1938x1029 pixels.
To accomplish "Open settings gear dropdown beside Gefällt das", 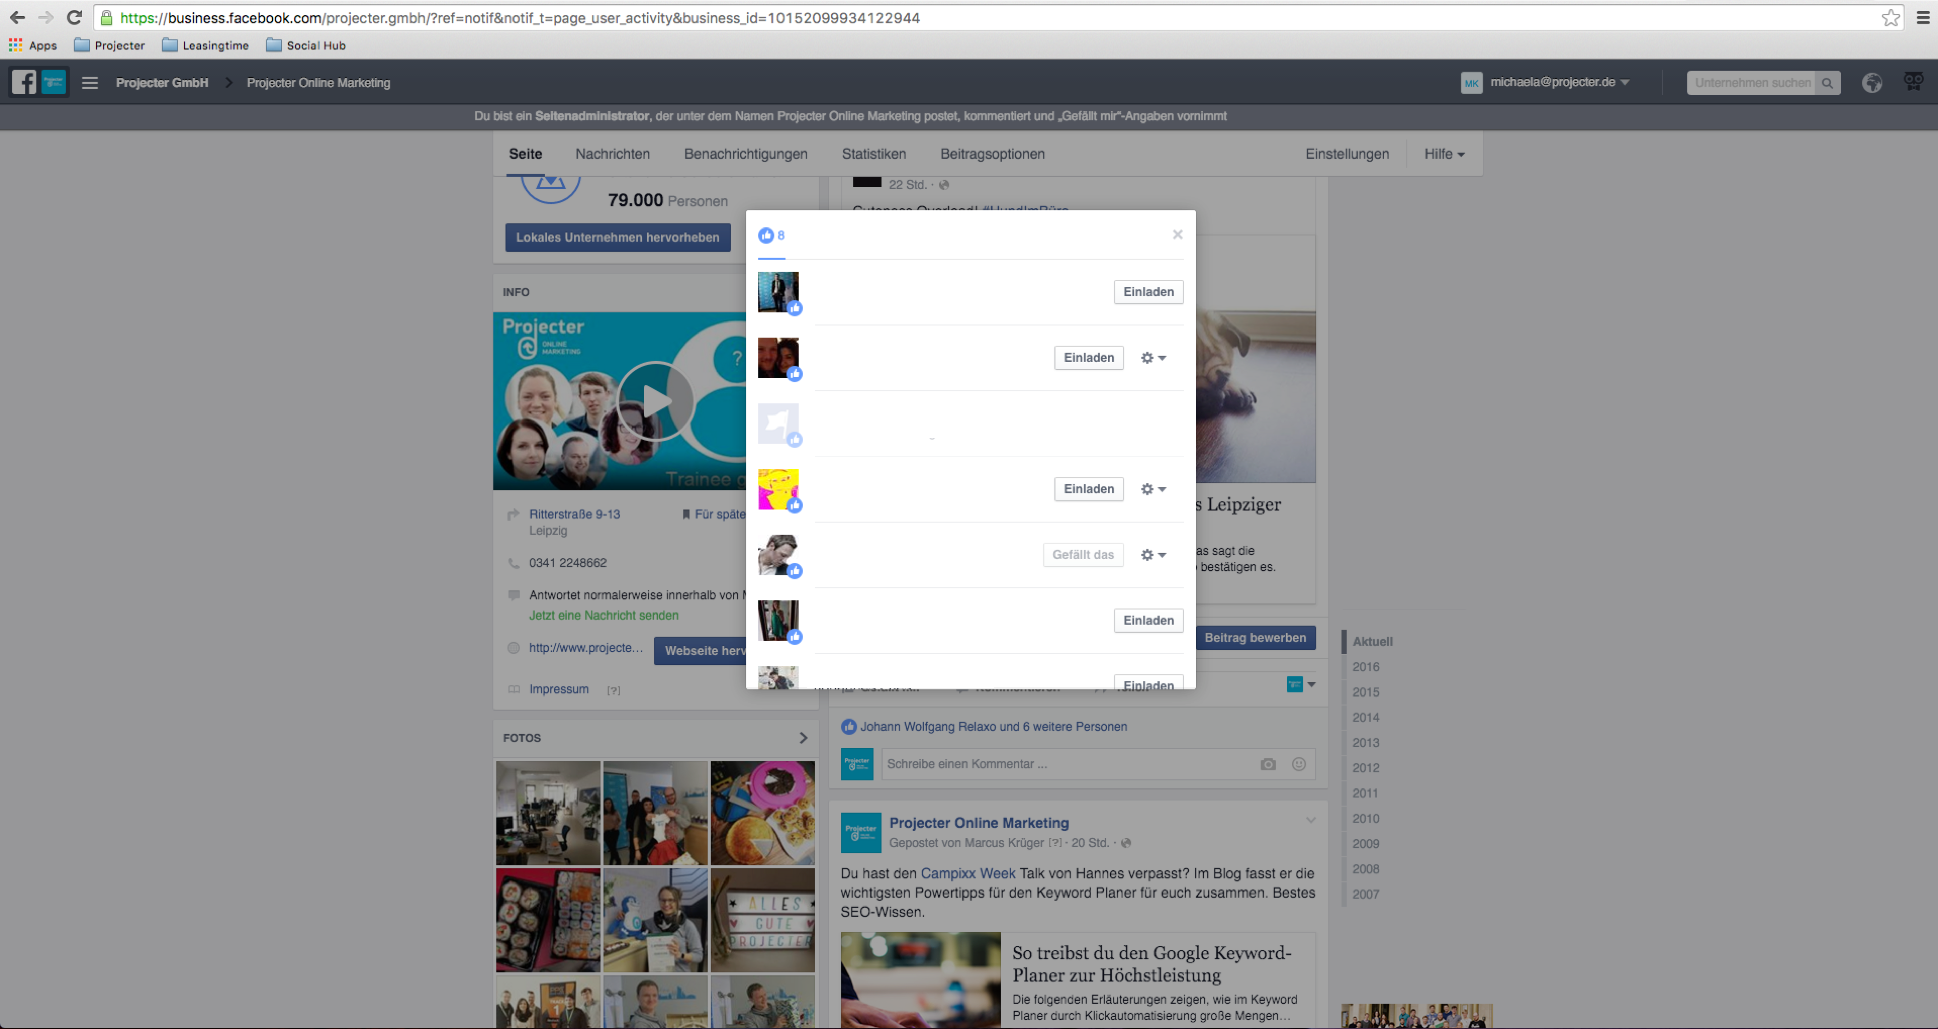I will [1154, 555].
